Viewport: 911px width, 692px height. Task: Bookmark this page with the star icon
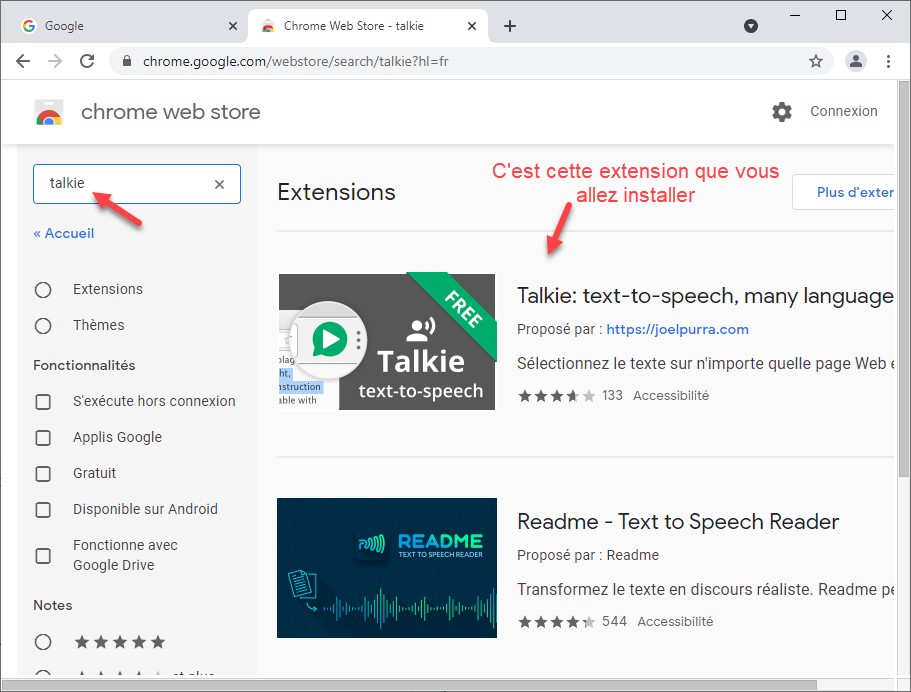pos(816,61)
